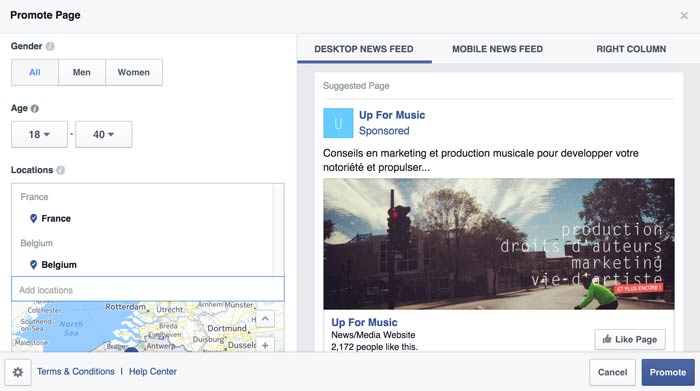Image resolution: width=700 pixels, height=391 pixels.
Task: Click the France location pin icon
Action: [33, 218]
